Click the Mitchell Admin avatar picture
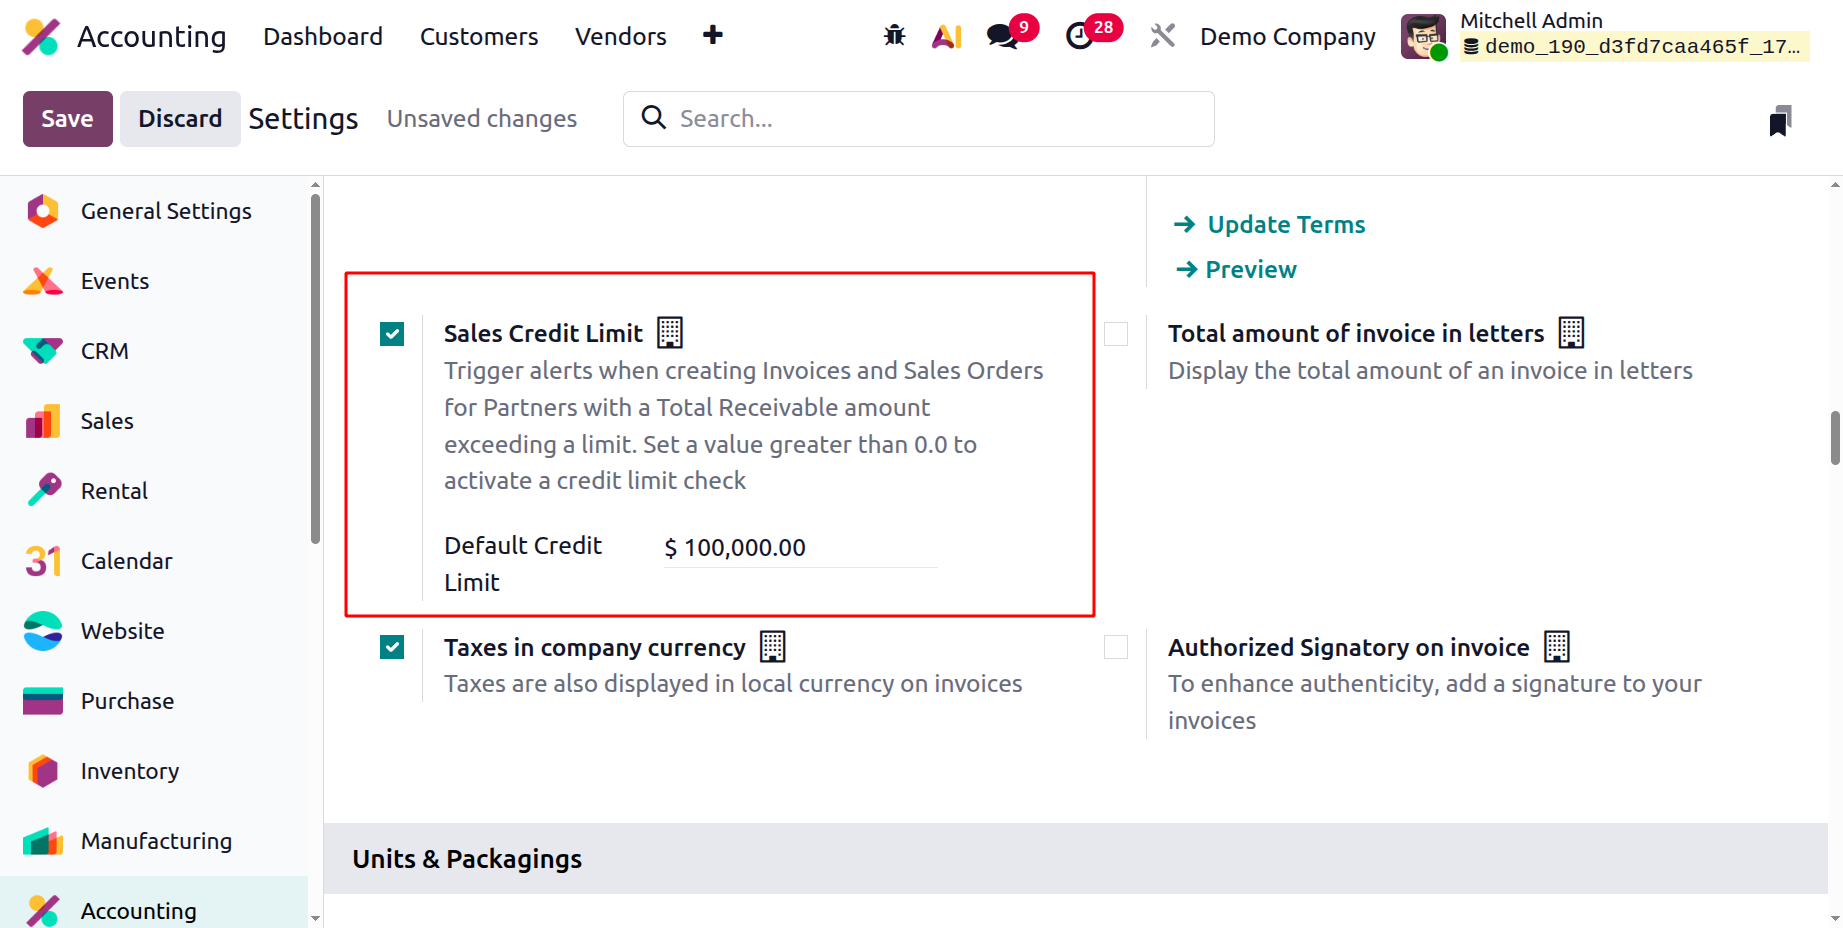The image size is (1843, 928). (1423, 37)
